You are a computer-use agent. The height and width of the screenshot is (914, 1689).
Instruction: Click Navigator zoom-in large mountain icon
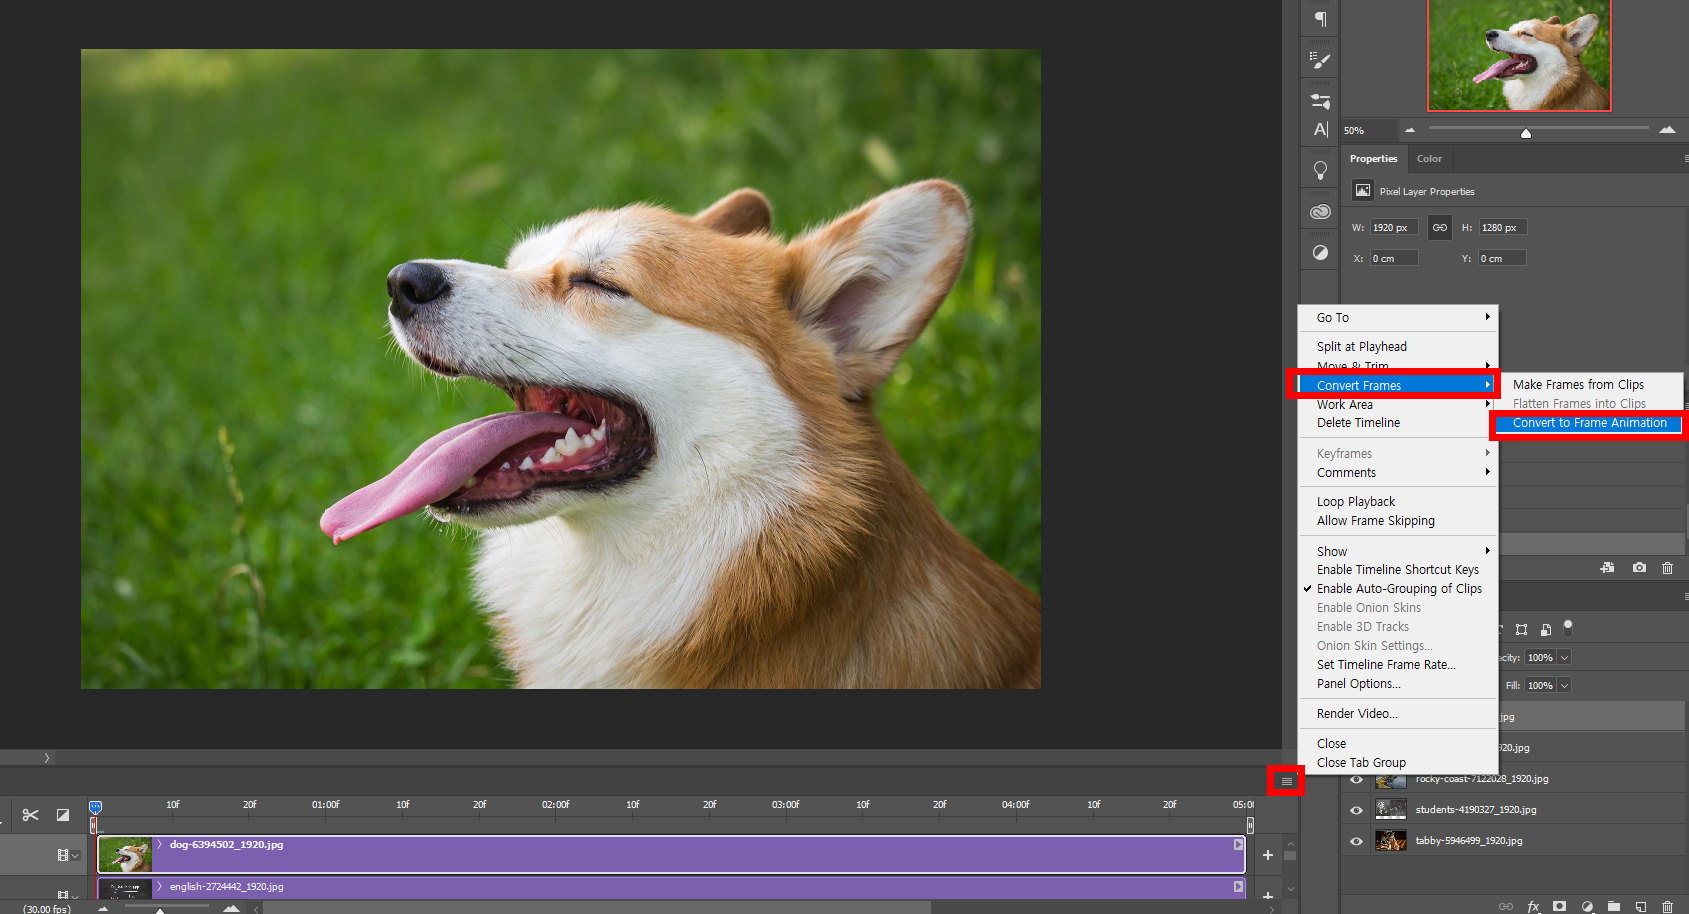pos(1667,129)
